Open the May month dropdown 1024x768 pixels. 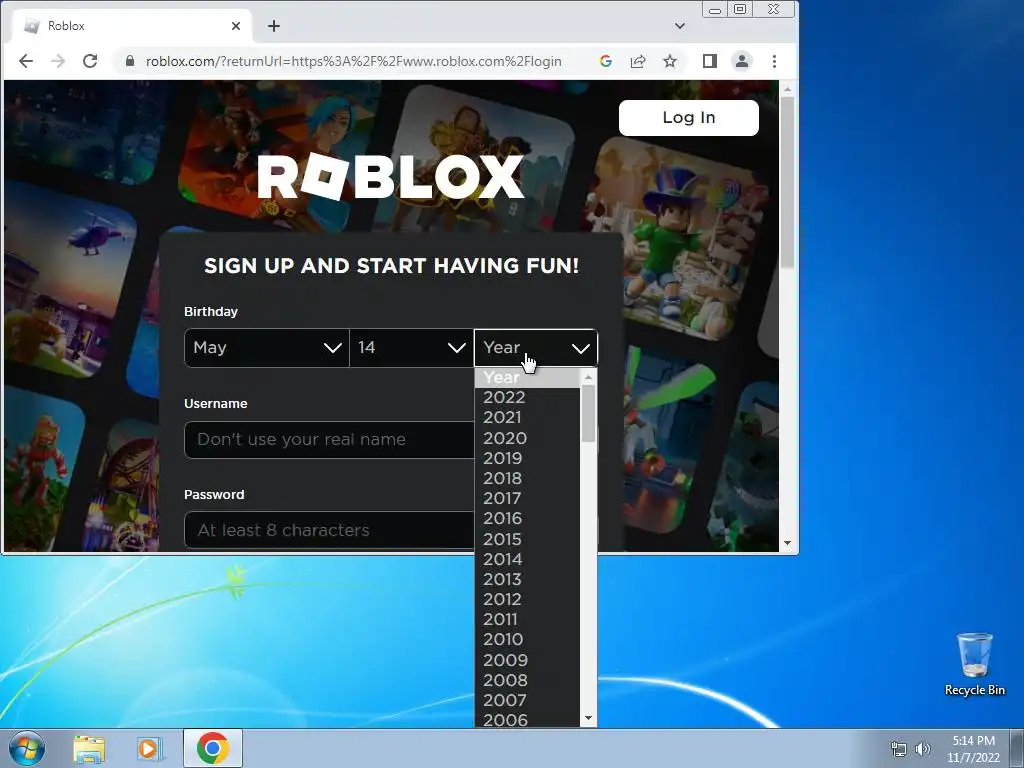tap(266, 347)
